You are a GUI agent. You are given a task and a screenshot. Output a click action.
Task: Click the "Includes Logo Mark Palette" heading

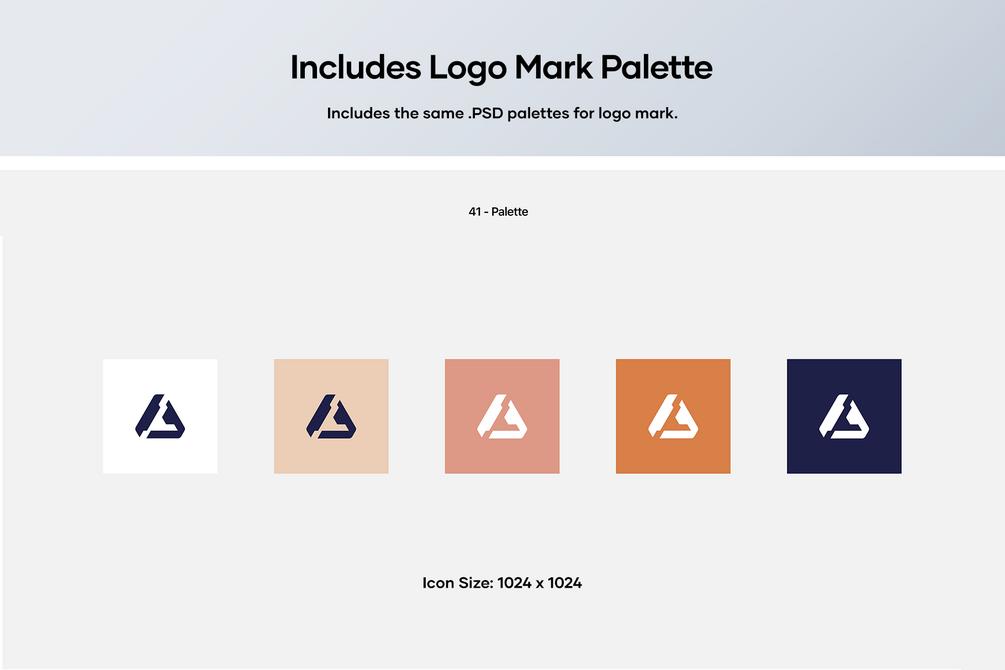pyautogui.click(x=501, y=68)
